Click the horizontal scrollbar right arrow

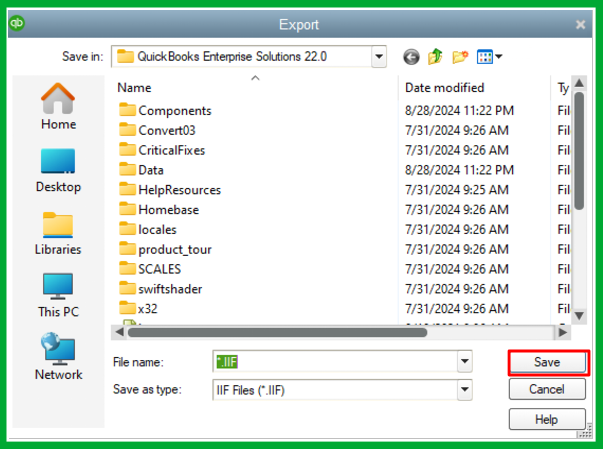(562, 332)
